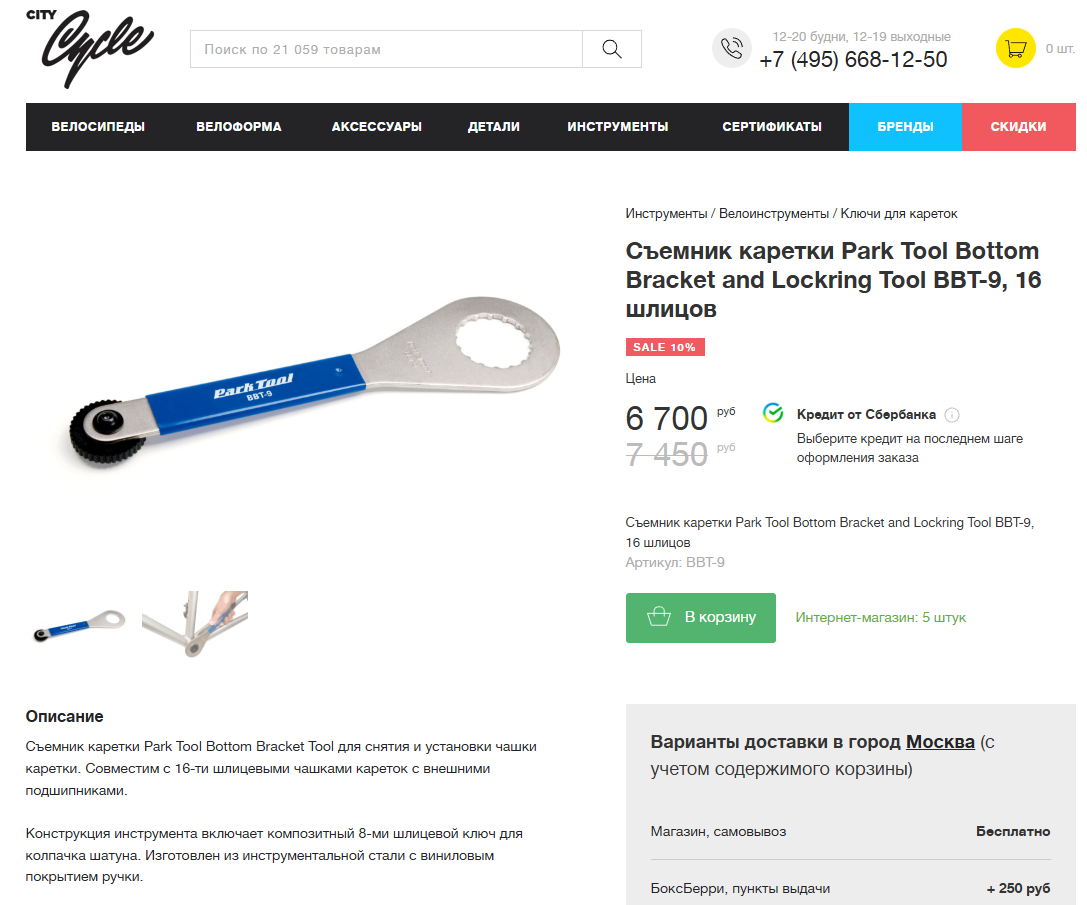Select the Бренды tab
Viewport: 1087px width, 905px height.
pos(905,127)
